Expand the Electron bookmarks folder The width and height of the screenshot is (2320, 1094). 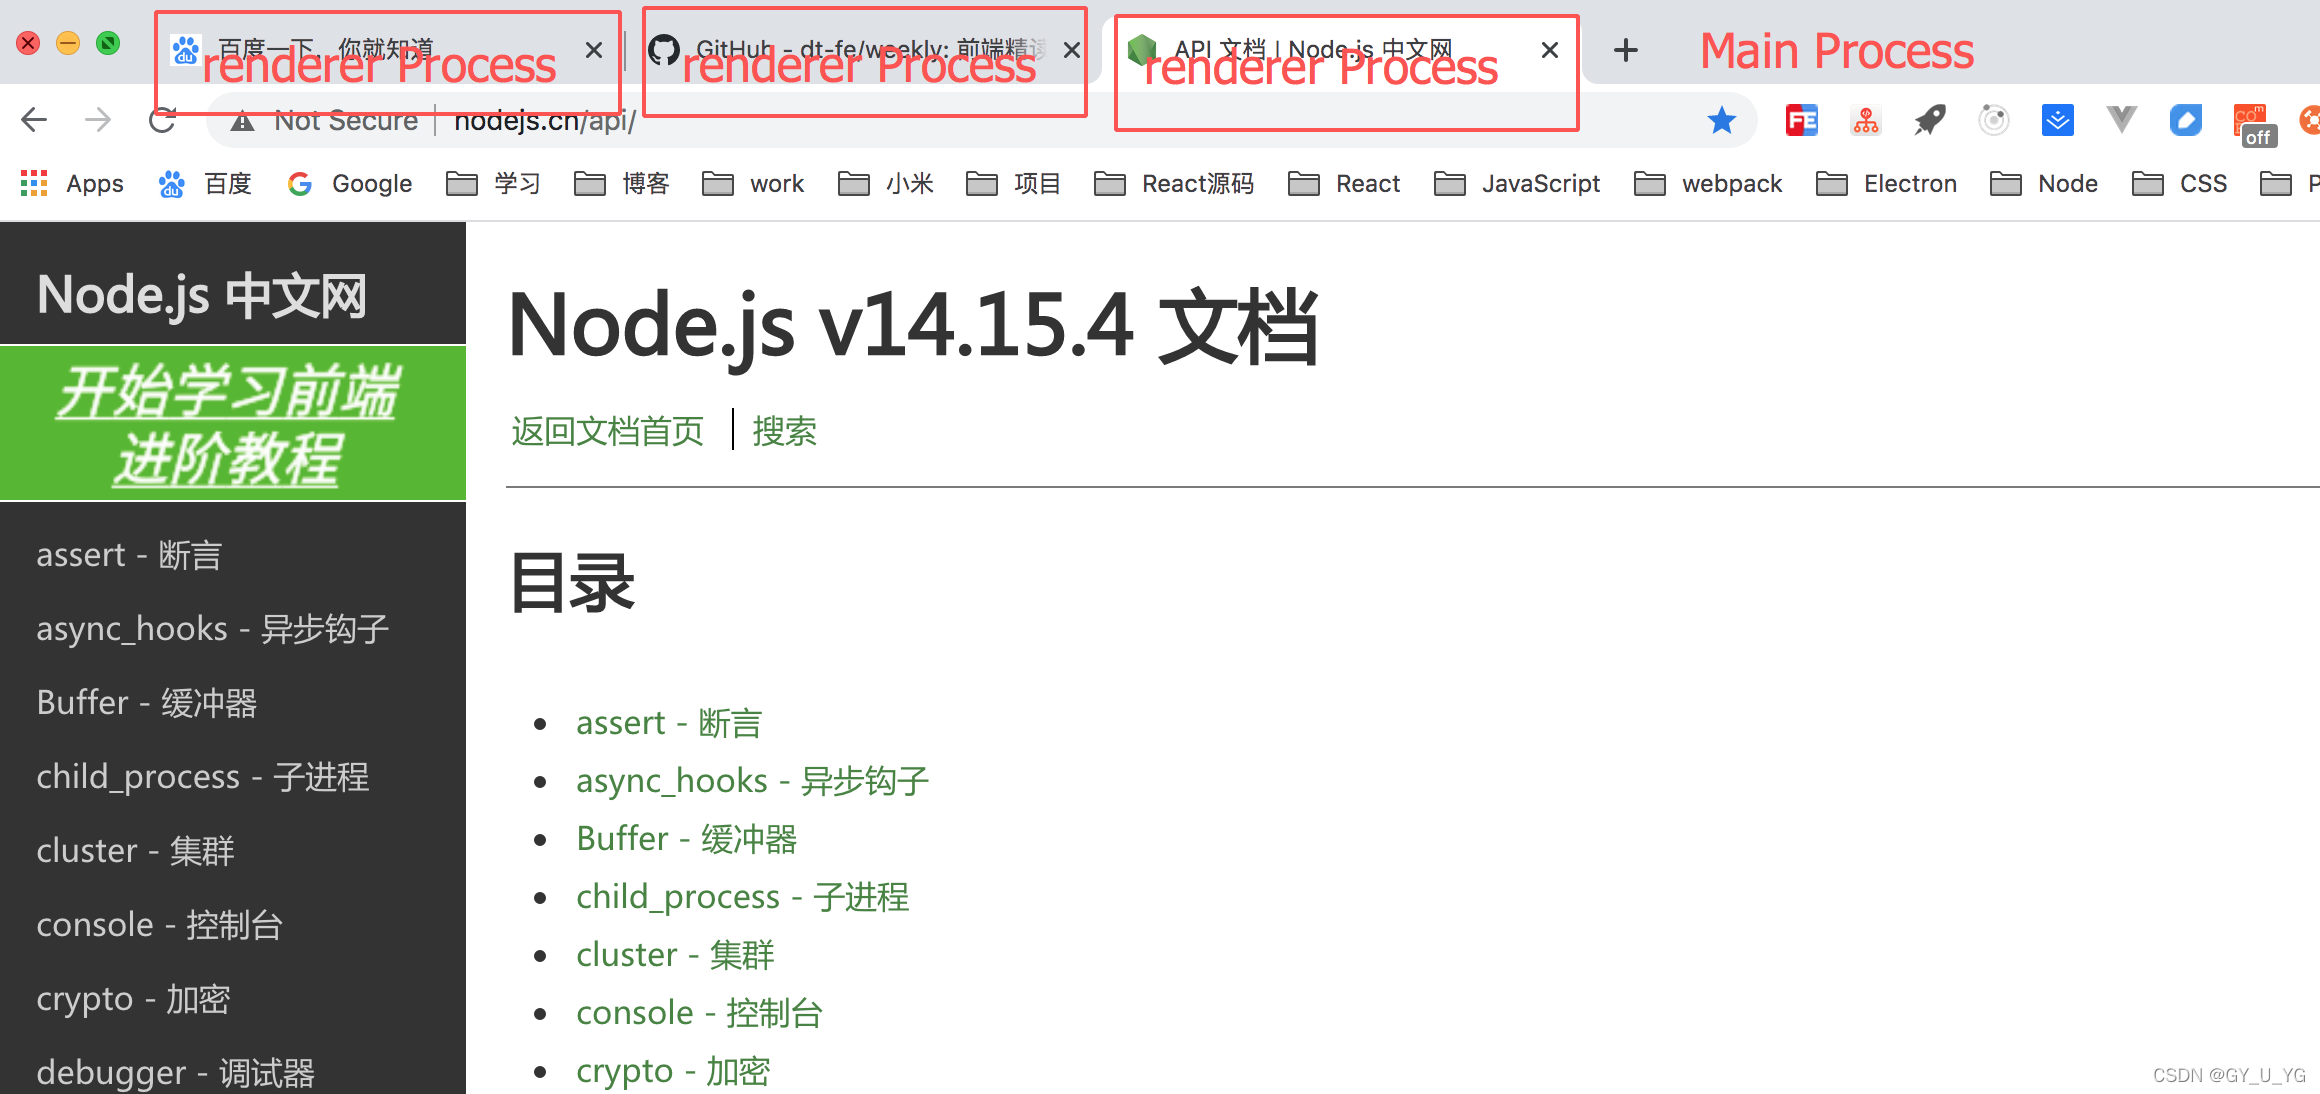click(x=1887, y=184)
